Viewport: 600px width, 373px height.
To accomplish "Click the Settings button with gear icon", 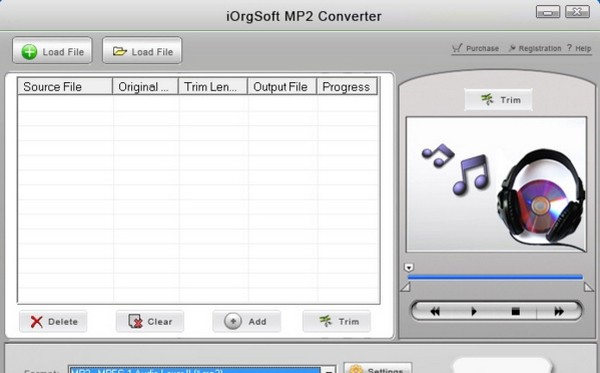I will (x=378, y=368).
